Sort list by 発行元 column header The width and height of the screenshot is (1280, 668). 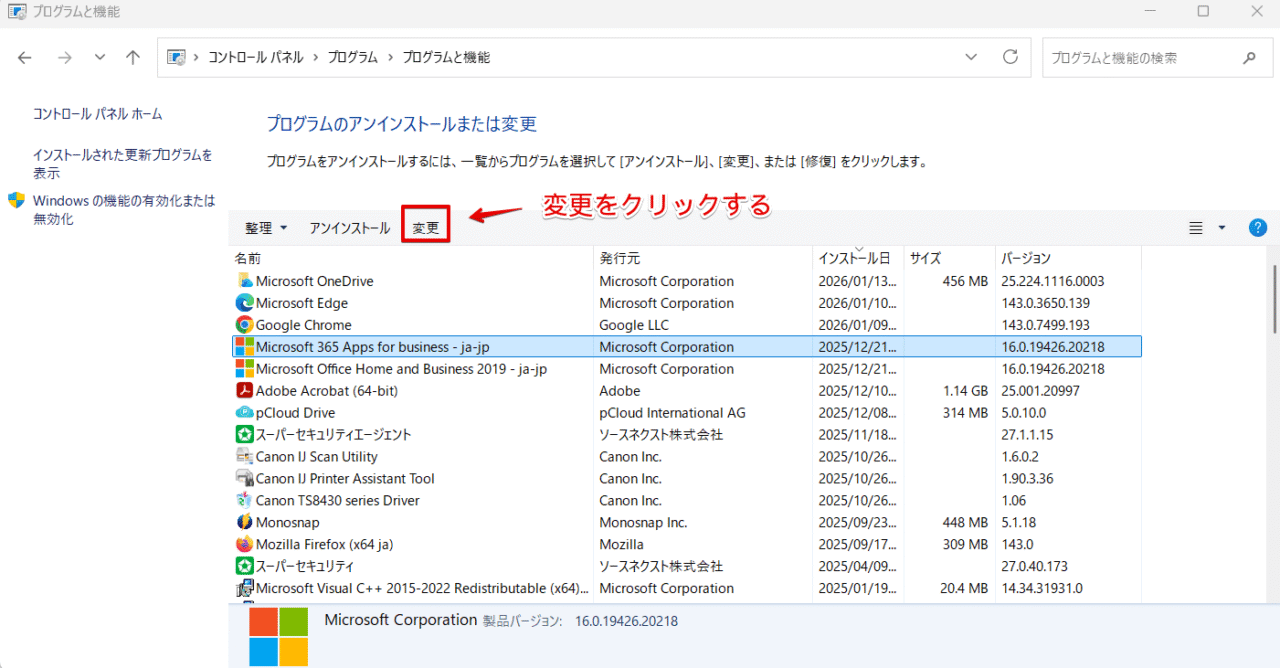620,258
